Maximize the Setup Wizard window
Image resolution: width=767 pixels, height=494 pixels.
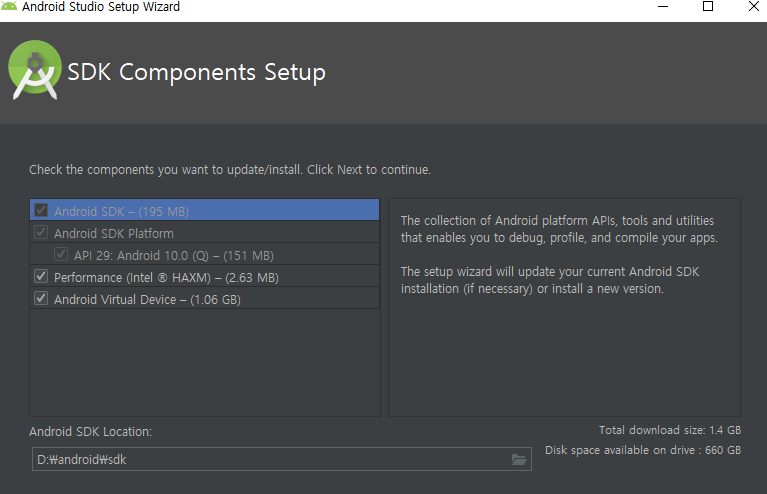coord(708,6)
